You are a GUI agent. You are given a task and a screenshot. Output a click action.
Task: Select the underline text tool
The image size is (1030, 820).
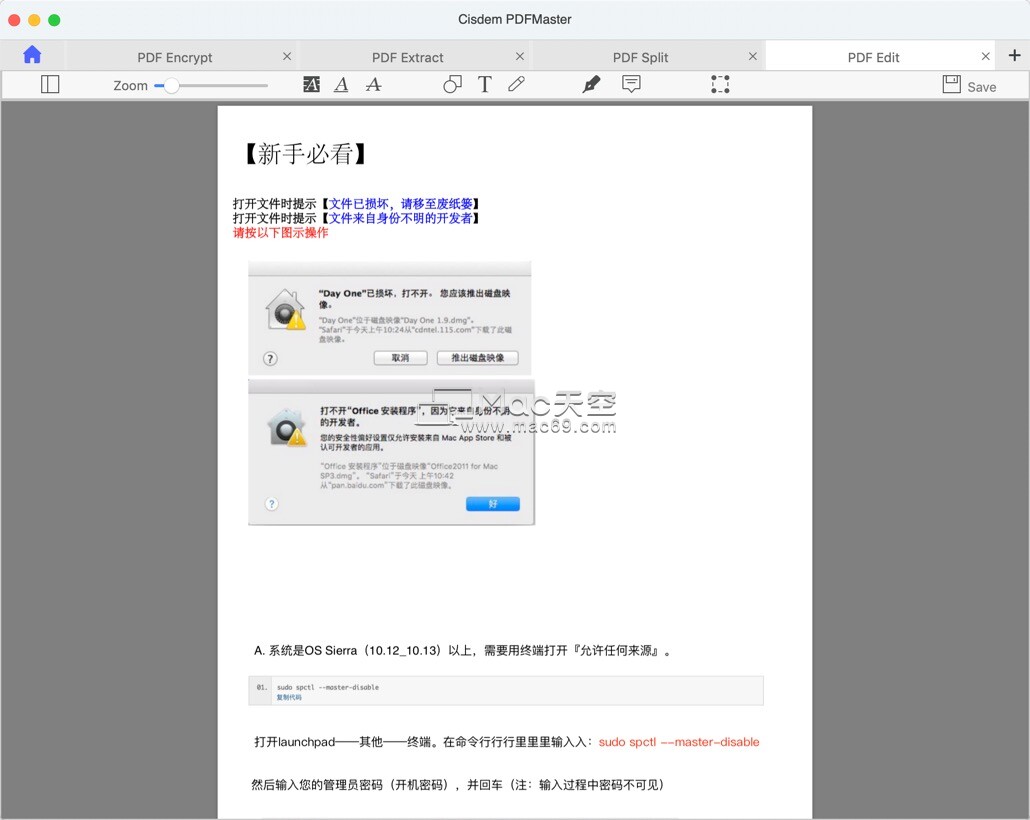tap(341, 84)
